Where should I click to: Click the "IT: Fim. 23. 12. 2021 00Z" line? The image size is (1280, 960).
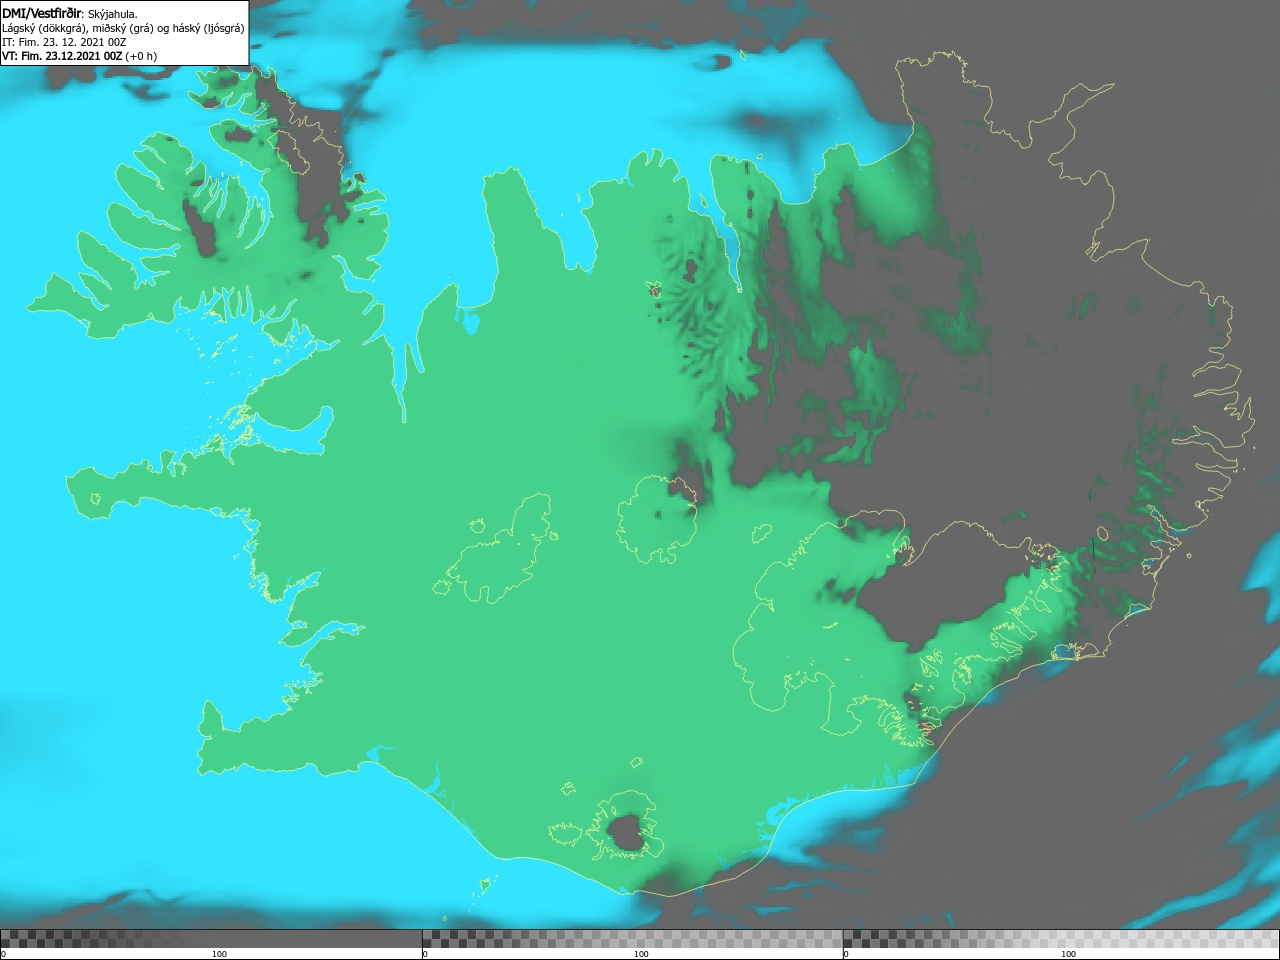tap(64, 42)
